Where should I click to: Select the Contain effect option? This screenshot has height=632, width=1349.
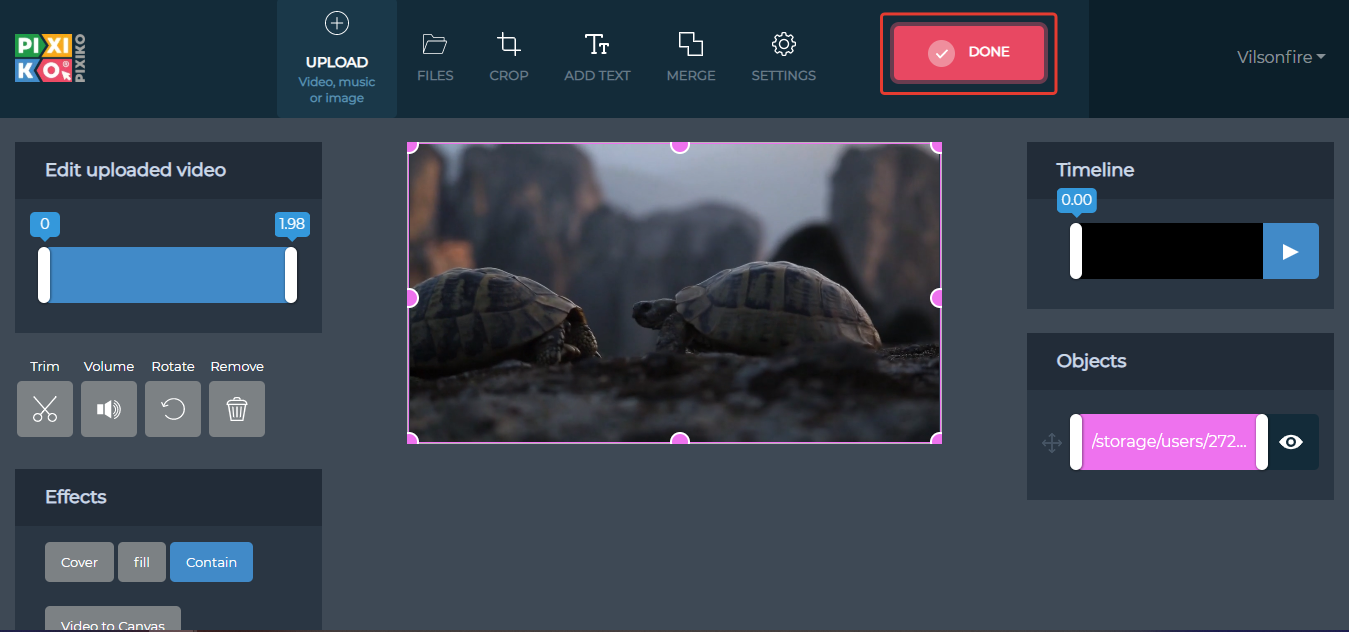pyautogui.click(x=211, y=562)
